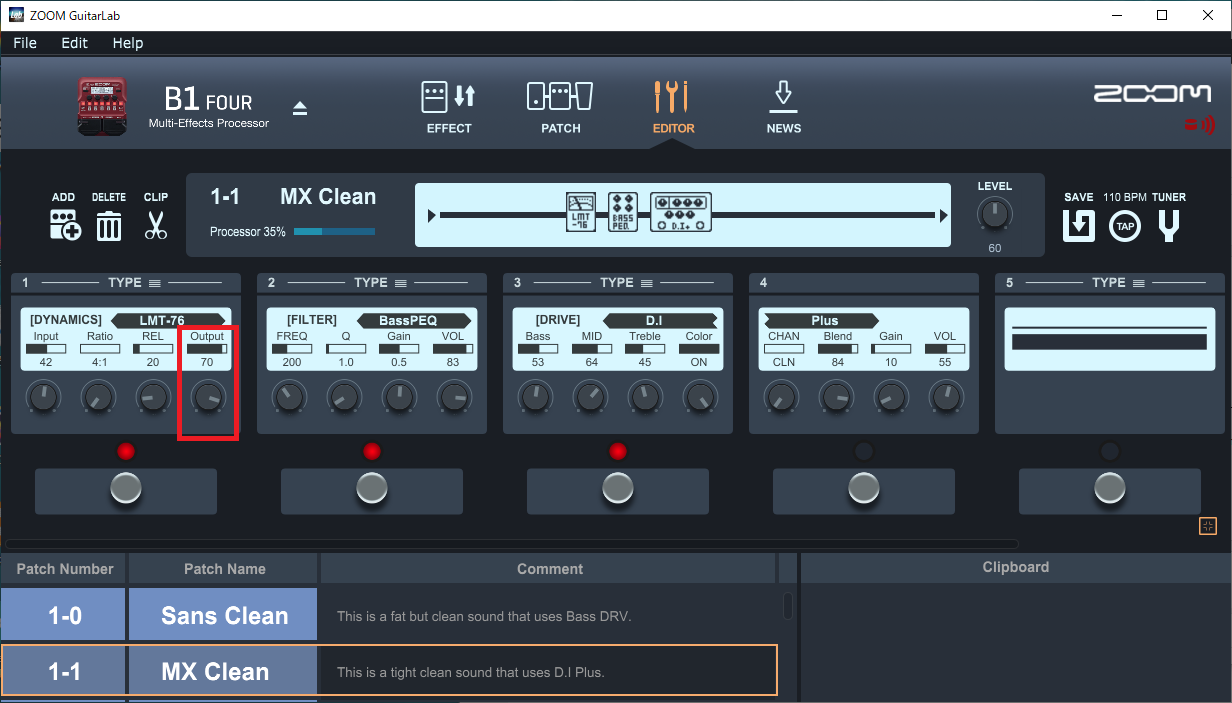This screenshot has width=1232, height=703.
Task: Toggle footswitch under BassPEQ effect slot 2
Action: [371, 489]
